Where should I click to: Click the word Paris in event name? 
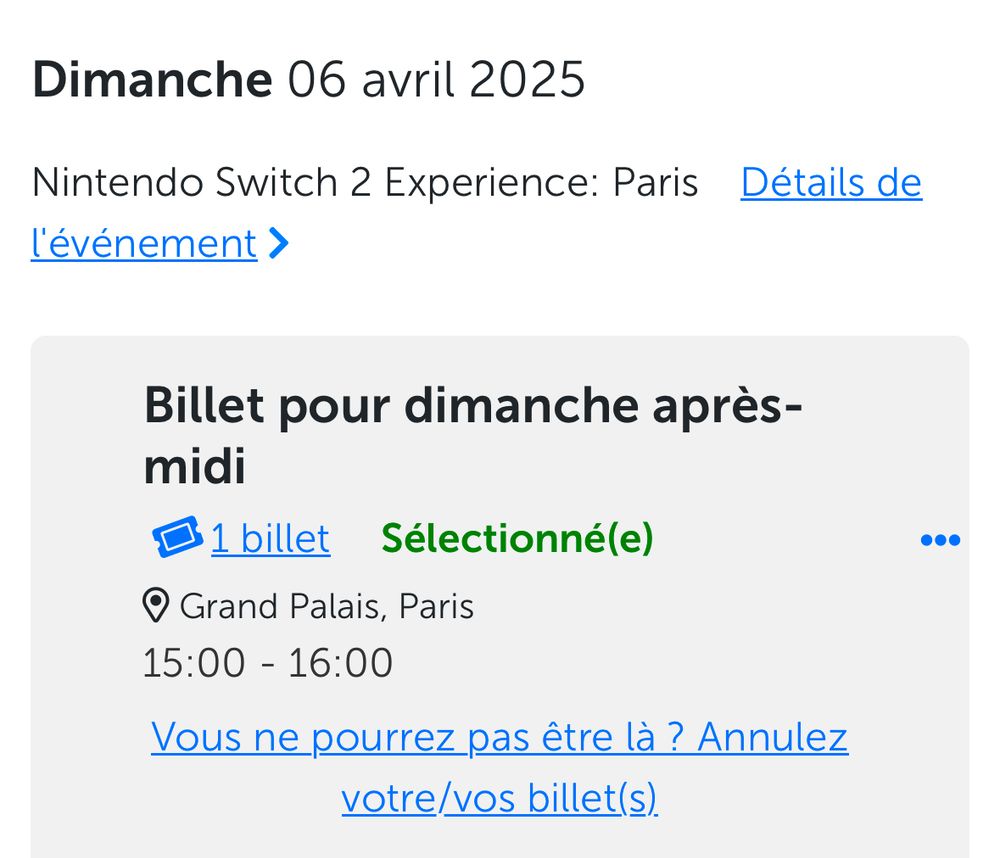coord(655,183)
